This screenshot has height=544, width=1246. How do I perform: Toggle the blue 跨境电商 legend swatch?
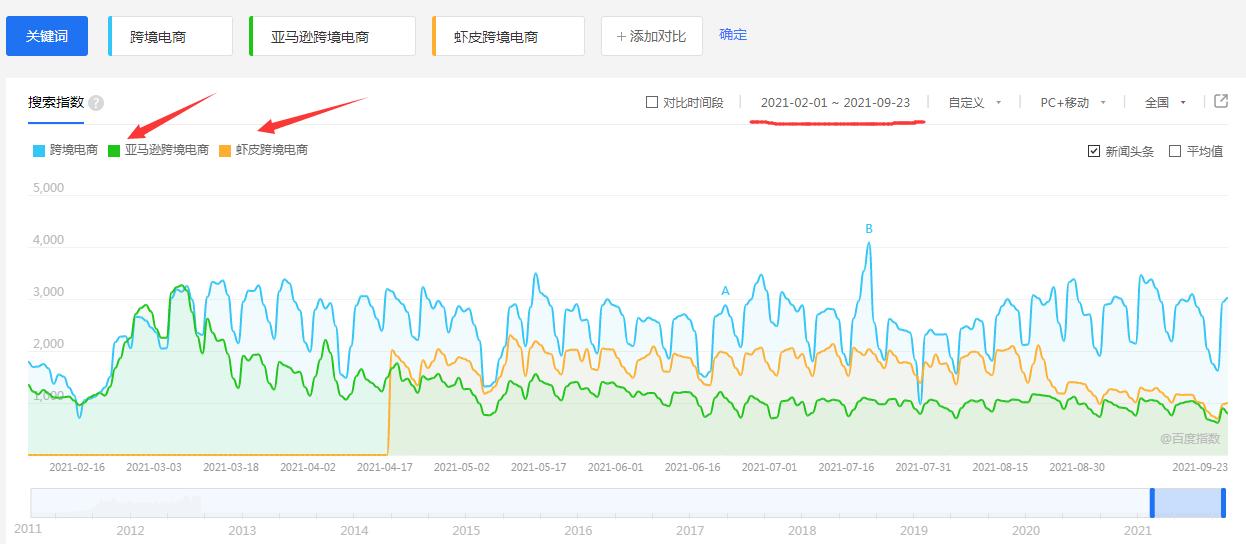tap(39, 151)
